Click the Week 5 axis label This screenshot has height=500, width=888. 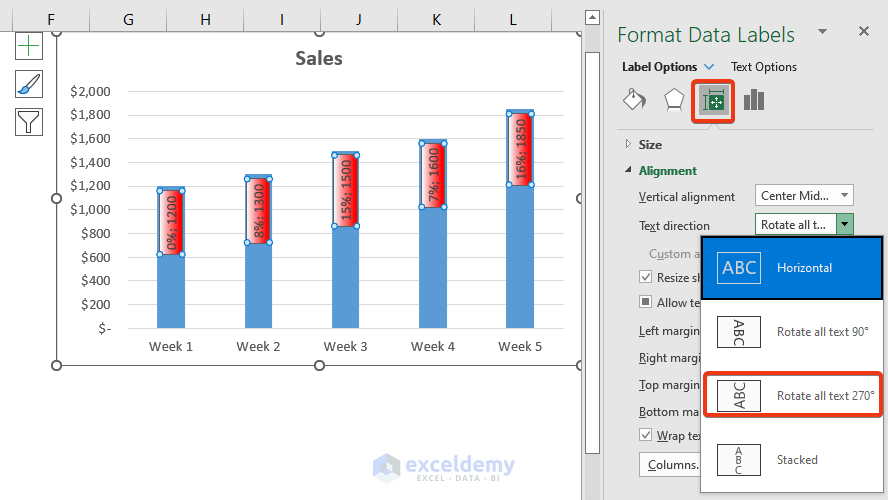click(x=520, y=347)
